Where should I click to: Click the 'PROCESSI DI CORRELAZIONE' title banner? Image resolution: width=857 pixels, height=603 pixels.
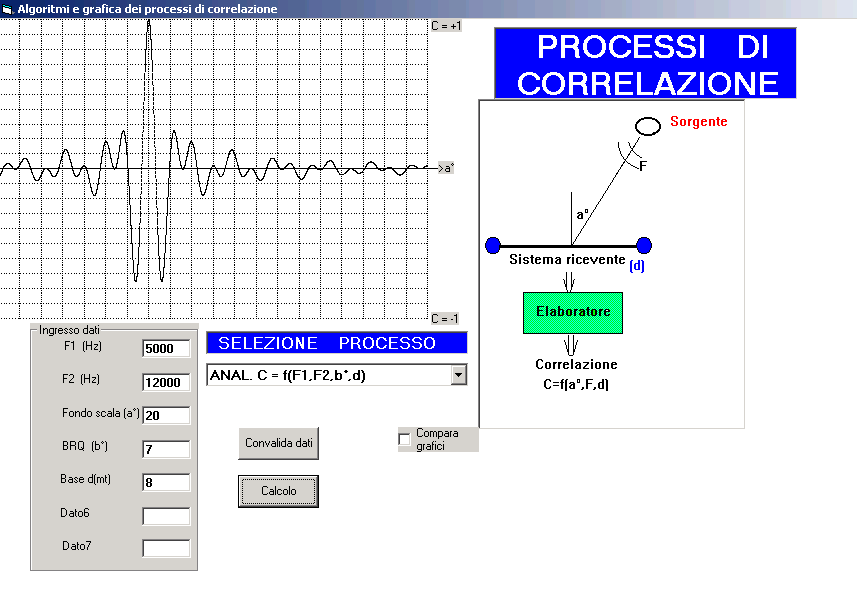click(645, 63)
